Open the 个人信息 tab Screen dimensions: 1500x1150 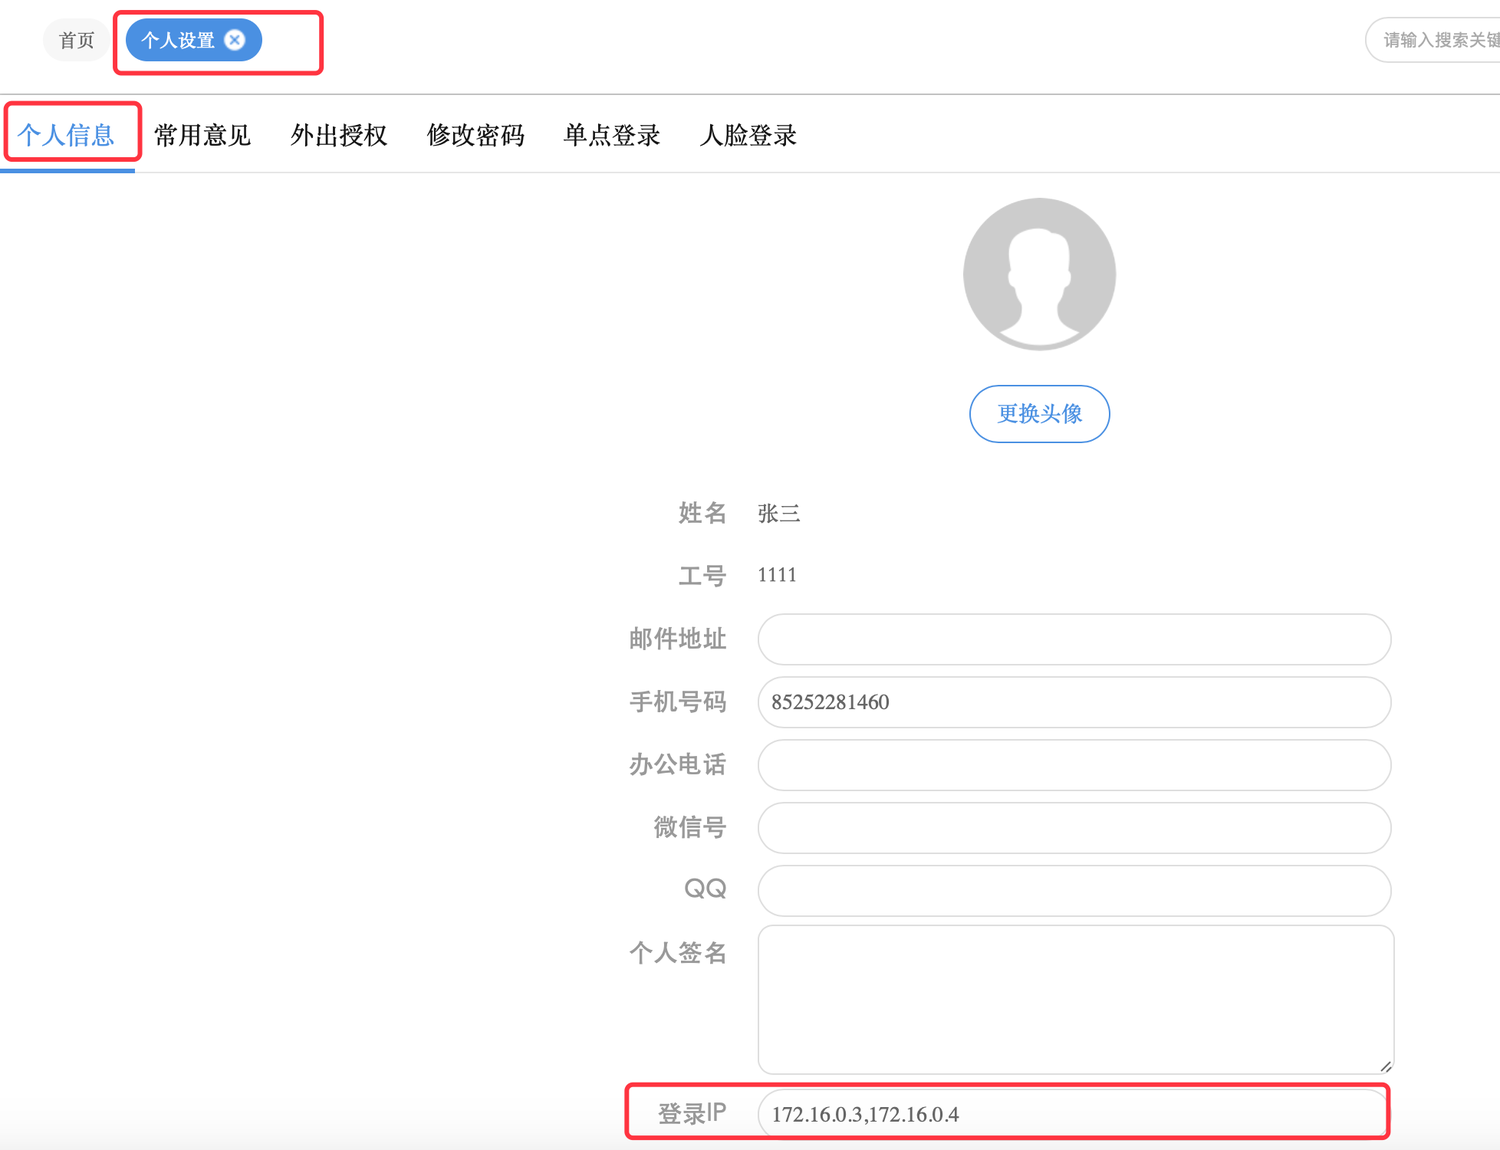coord(67,135)
